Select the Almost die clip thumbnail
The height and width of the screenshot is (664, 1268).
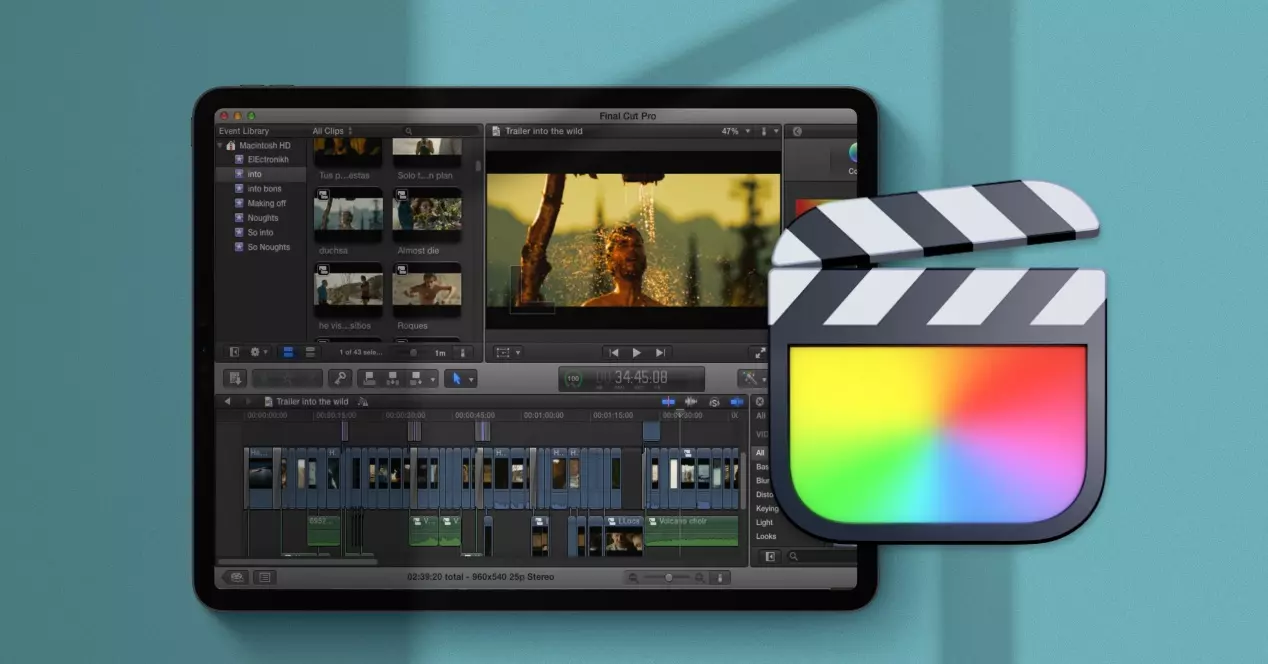(426, 215)
